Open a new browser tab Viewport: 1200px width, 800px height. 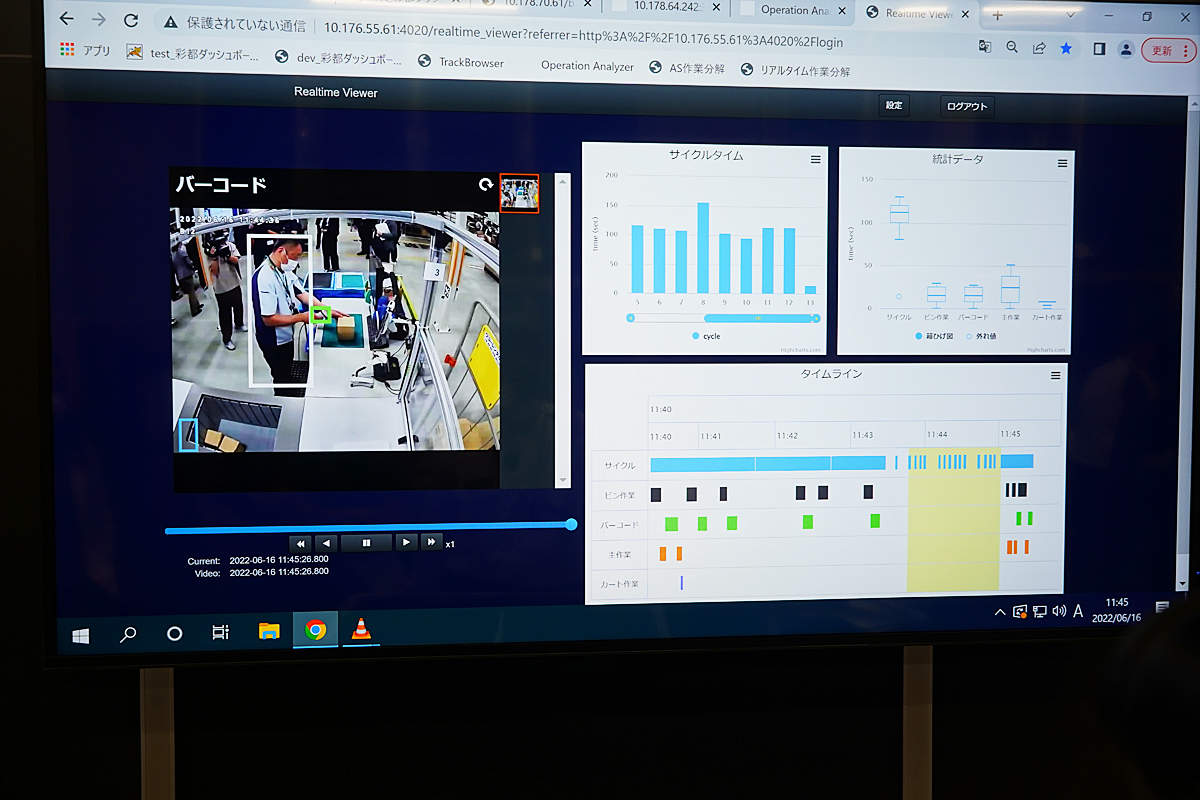tap(997, 15)
